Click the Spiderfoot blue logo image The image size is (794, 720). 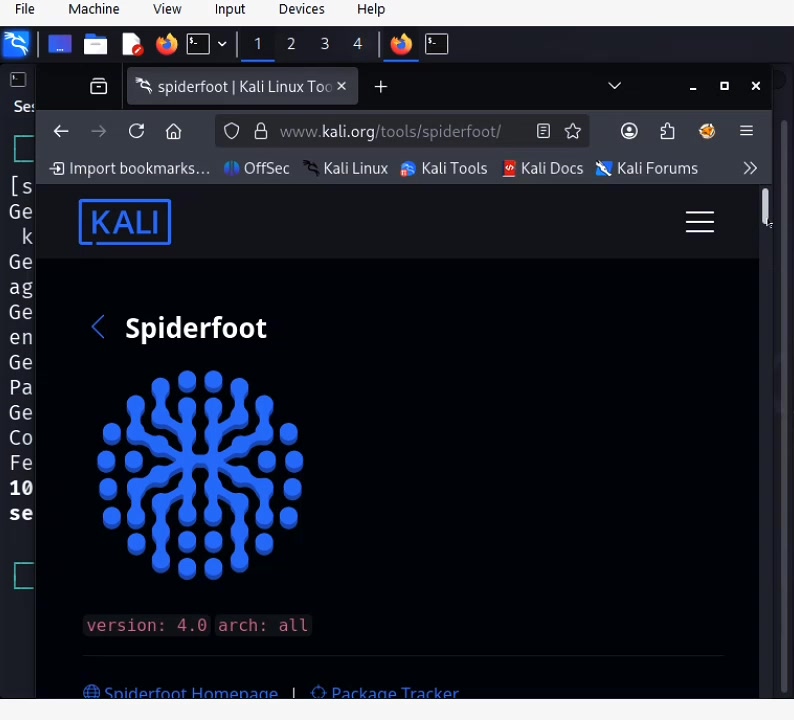201,475
